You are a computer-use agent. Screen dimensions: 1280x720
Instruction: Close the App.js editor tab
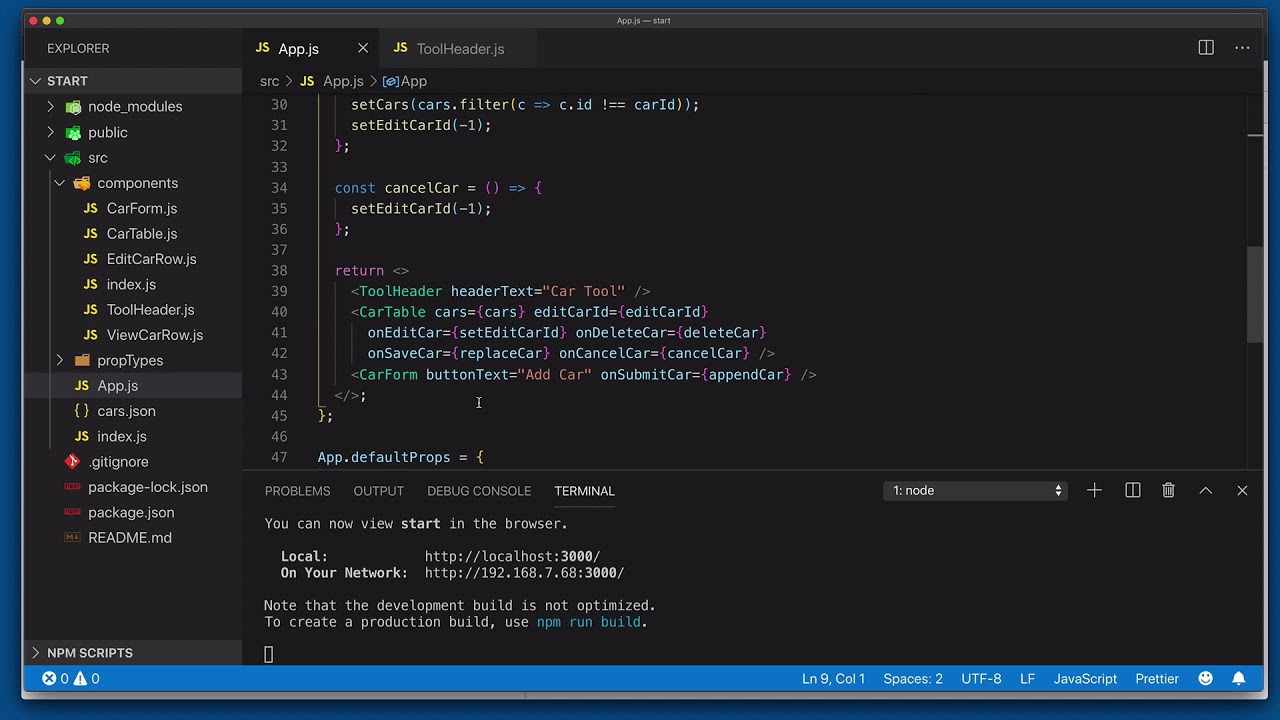coord(363,48)
